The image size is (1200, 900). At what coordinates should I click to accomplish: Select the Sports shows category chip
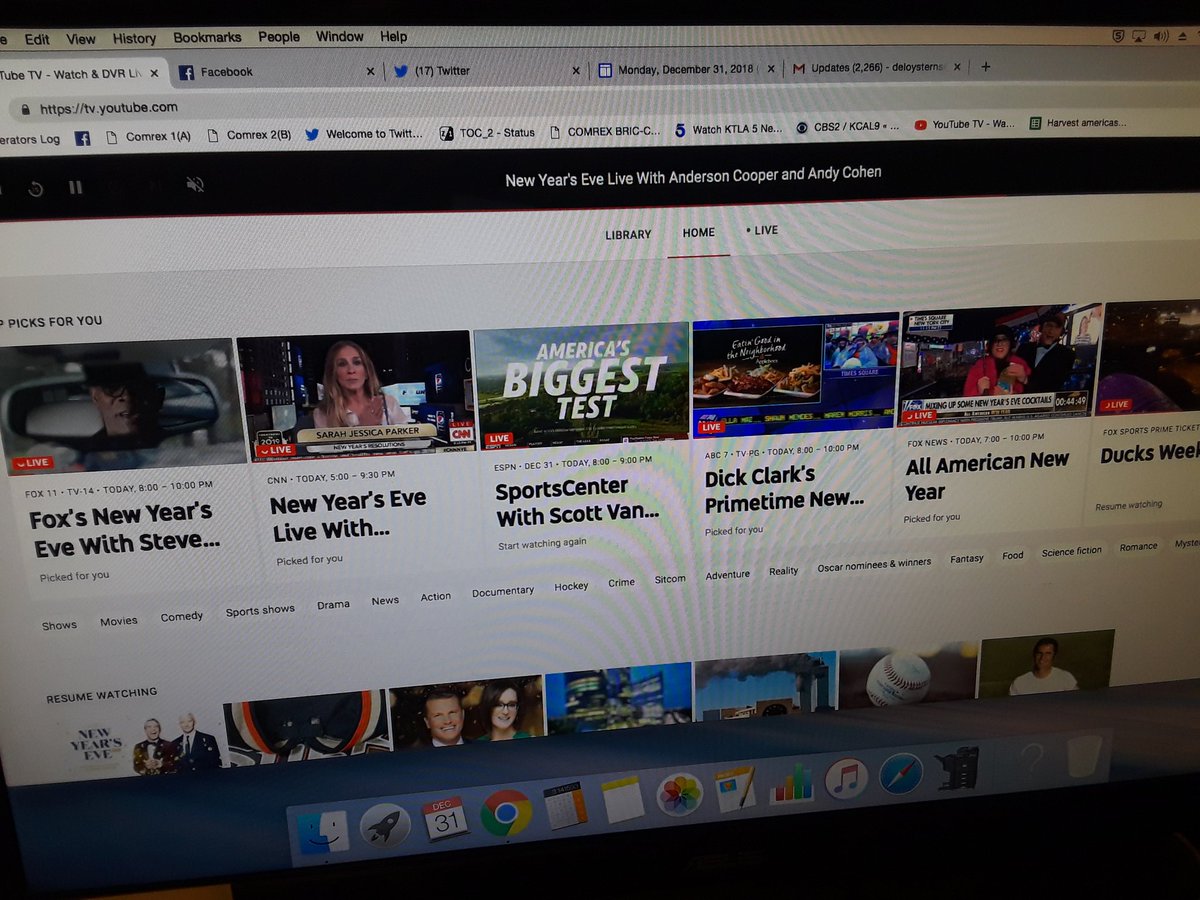260,611
